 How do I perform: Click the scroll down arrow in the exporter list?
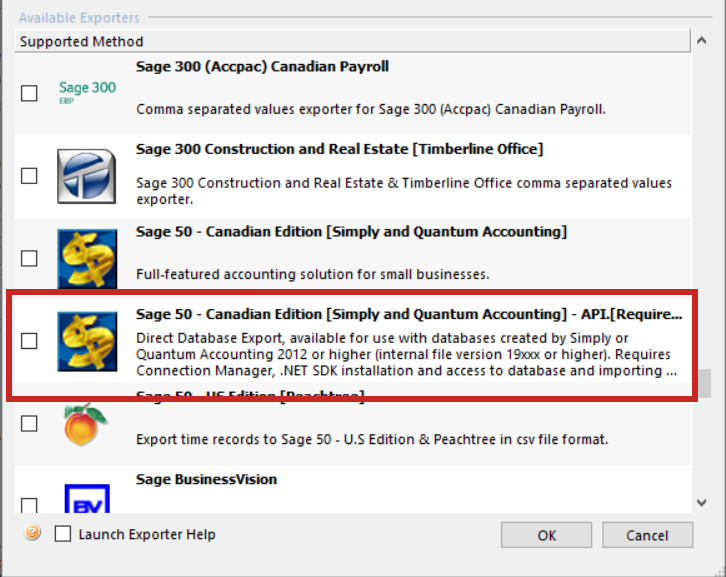pos(701,503)
